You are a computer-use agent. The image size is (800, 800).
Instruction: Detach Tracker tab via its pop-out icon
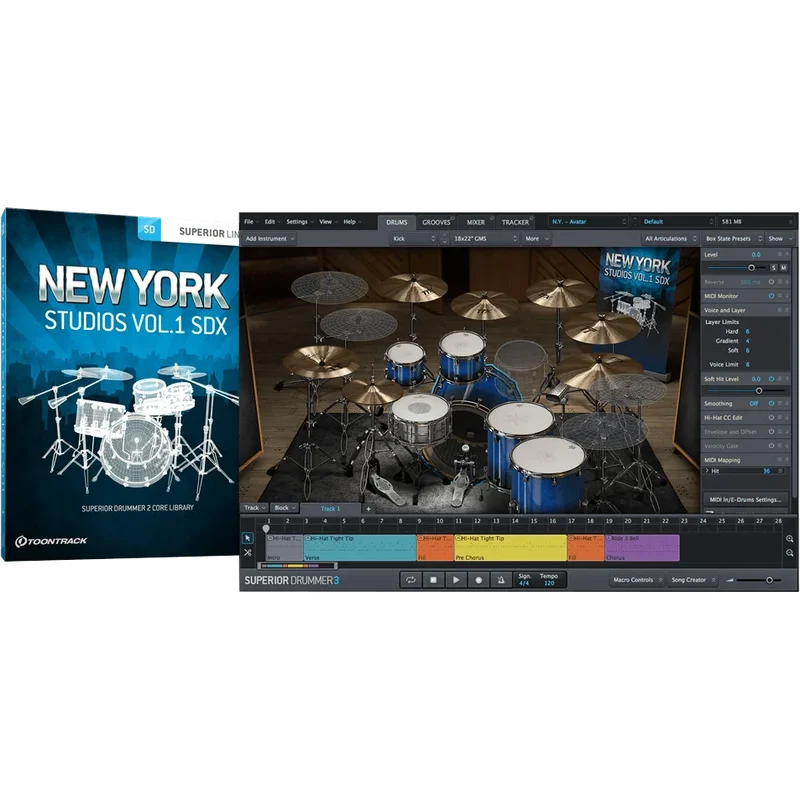(531, 218)
